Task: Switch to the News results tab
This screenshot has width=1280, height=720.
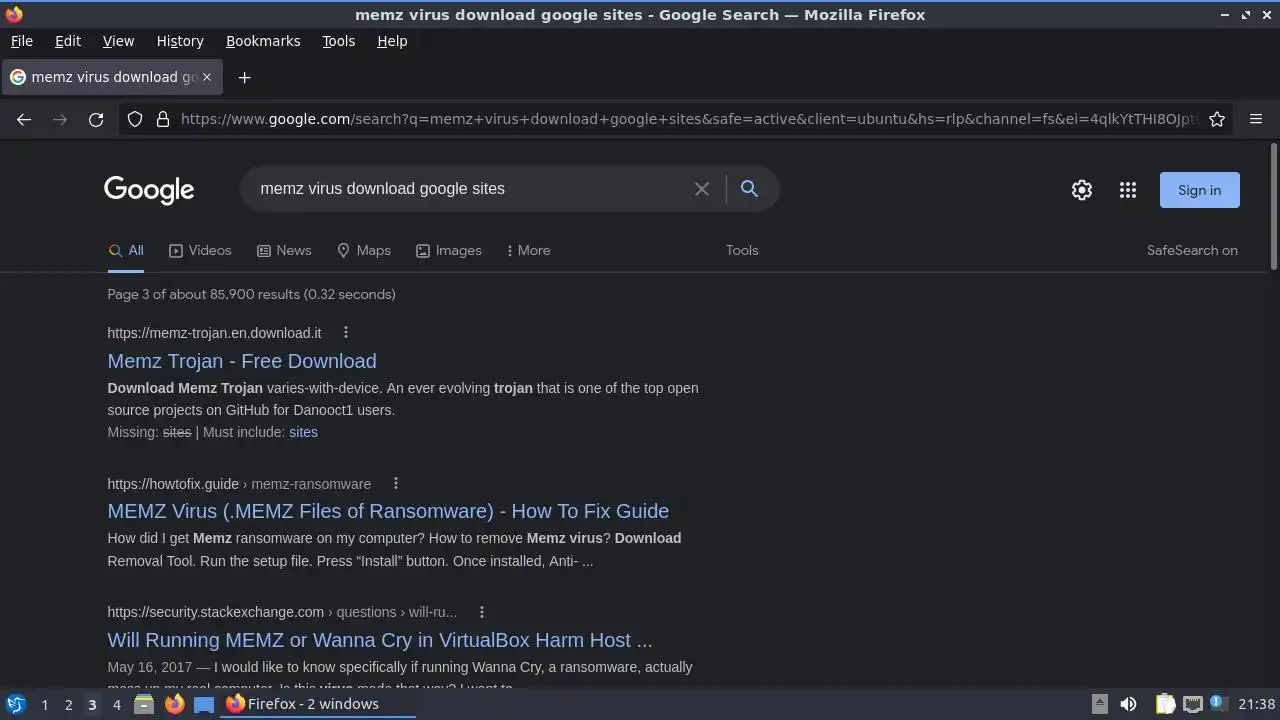Action: [284, 250]
